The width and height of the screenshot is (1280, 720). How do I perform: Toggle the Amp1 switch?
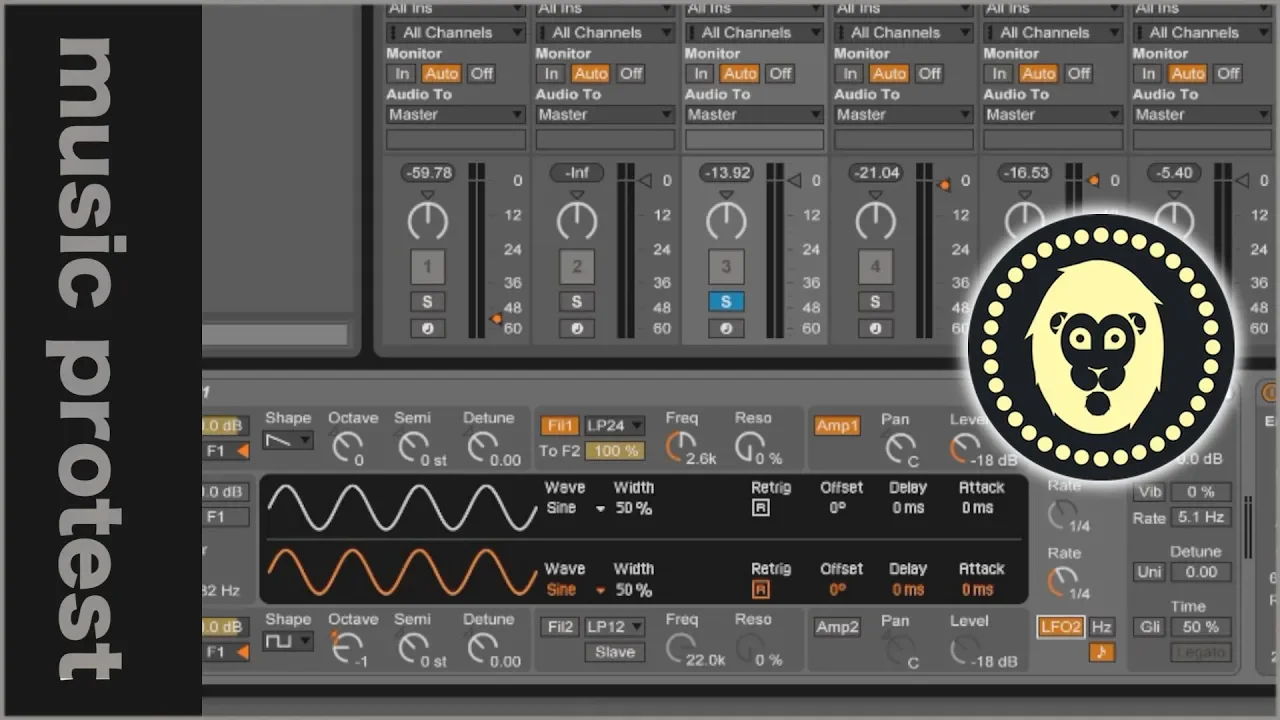coord(837,426)
